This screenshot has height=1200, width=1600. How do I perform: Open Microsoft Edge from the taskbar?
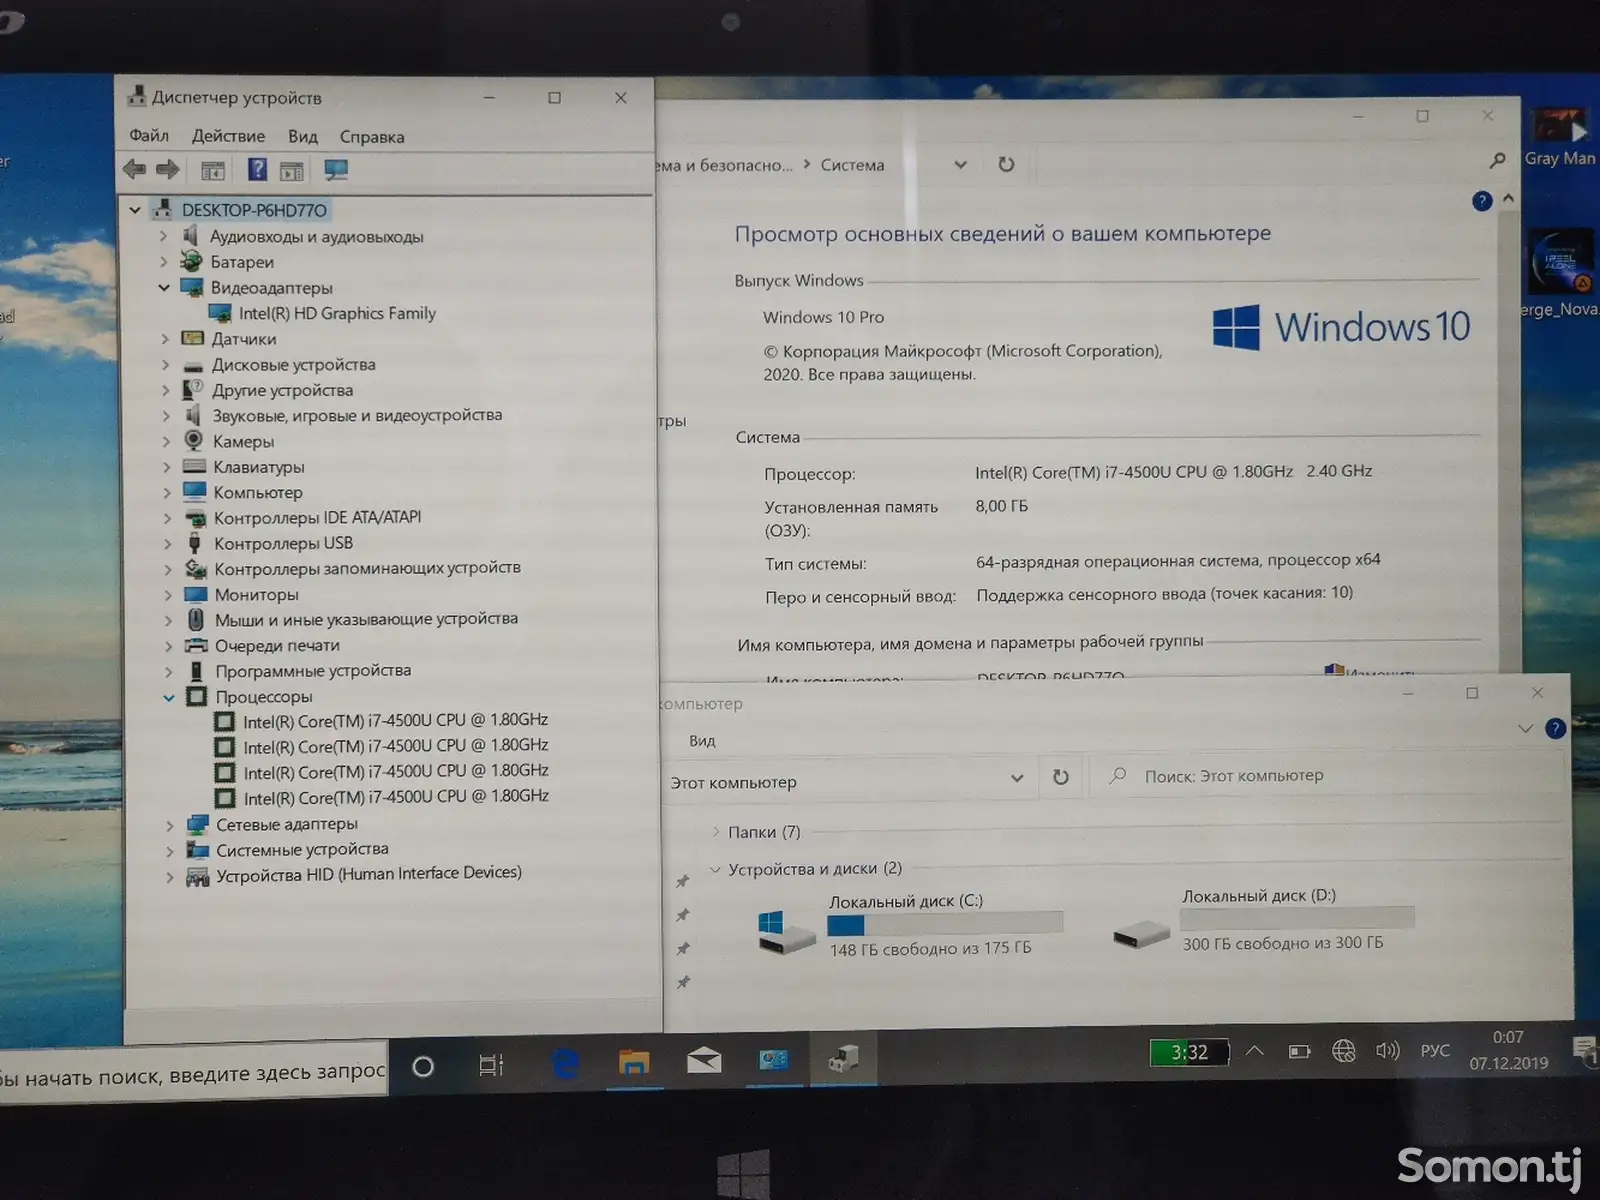[565, 1063]
